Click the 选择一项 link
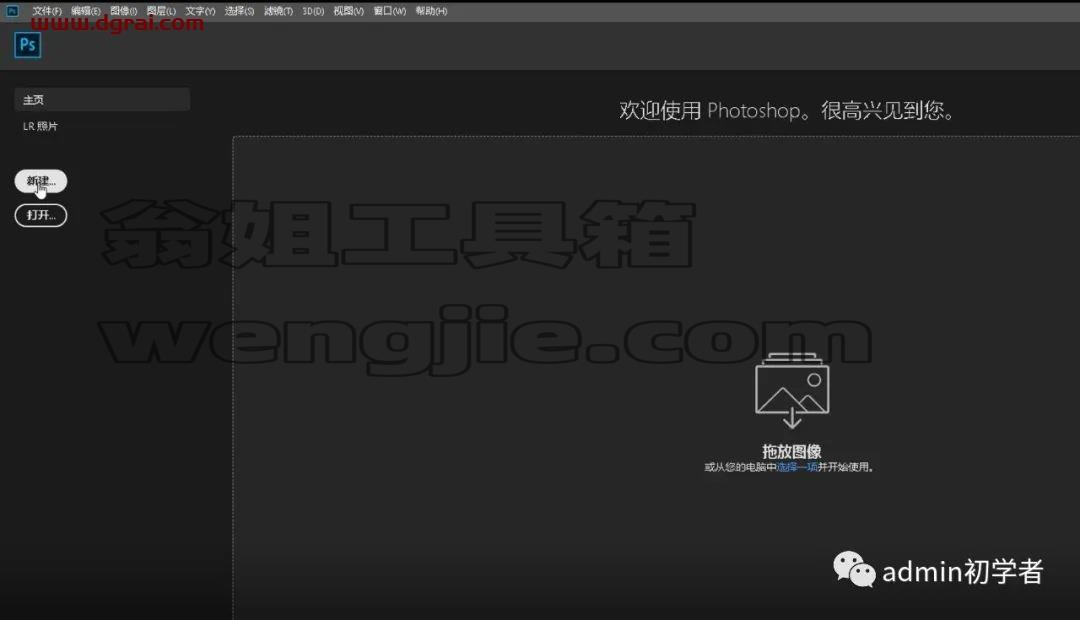Viewport: 1080px width, 620px height. click(x=797, y=467)
